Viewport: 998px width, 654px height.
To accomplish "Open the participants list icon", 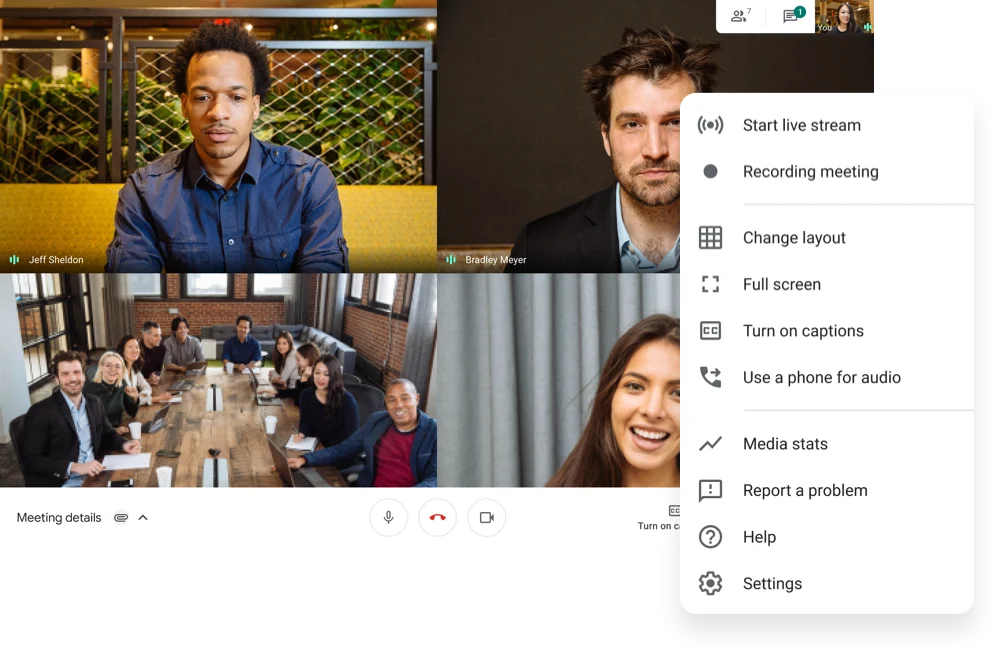I will pos(740,16).
